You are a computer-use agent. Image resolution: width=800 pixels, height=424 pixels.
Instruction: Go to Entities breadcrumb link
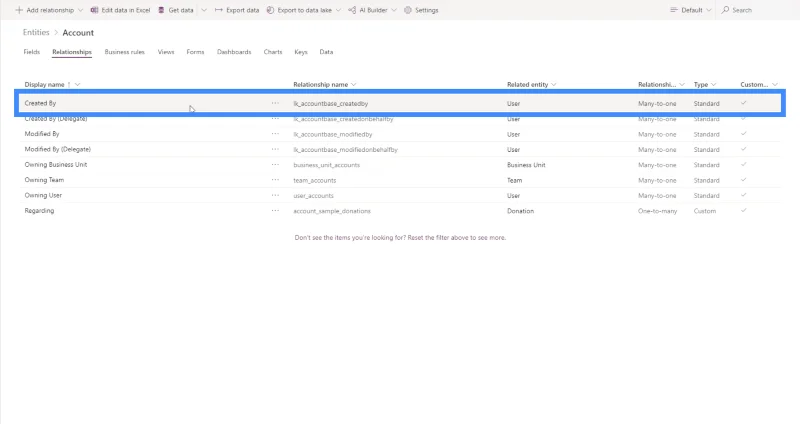tap(36, 32)
